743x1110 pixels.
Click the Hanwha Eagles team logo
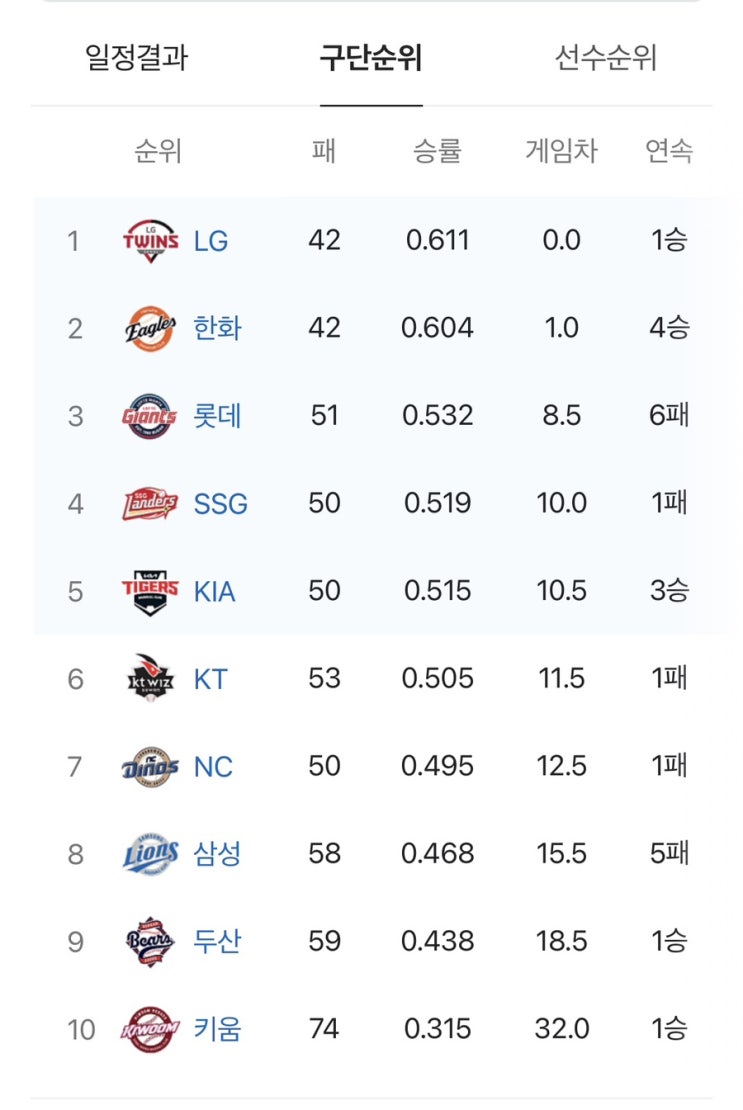click(151, 328)
